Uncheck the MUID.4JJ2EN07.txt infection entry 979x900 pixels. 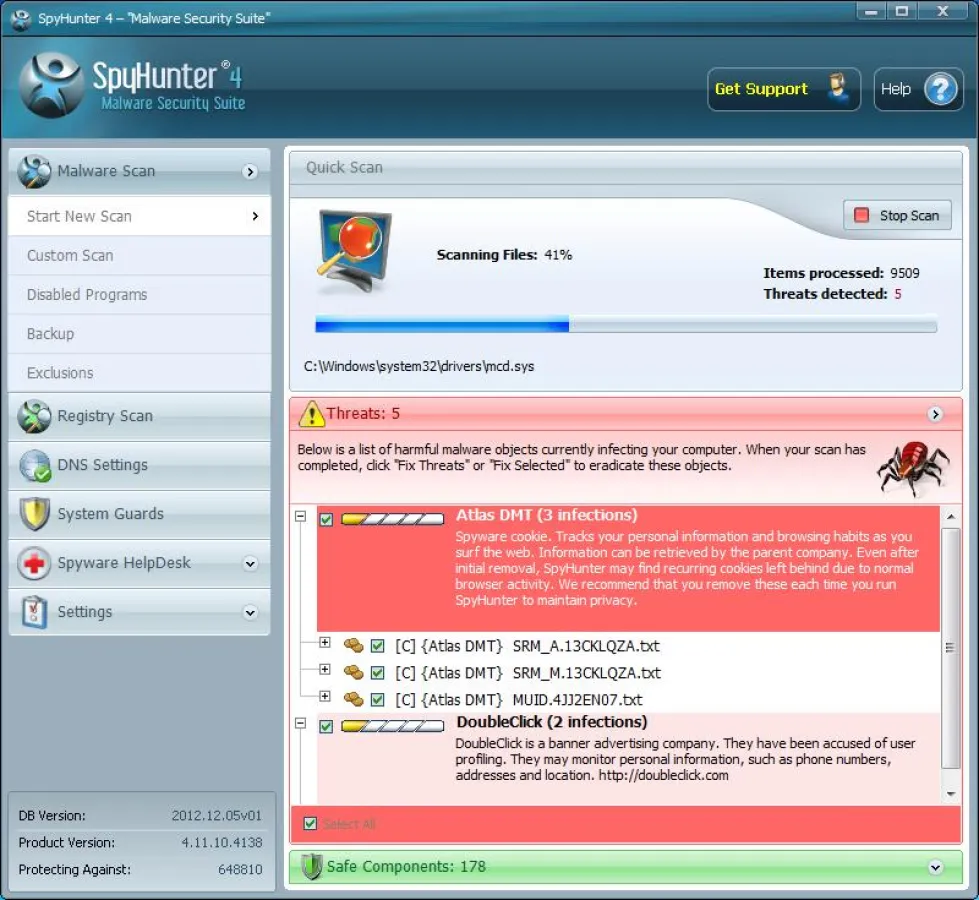point(377,699)
